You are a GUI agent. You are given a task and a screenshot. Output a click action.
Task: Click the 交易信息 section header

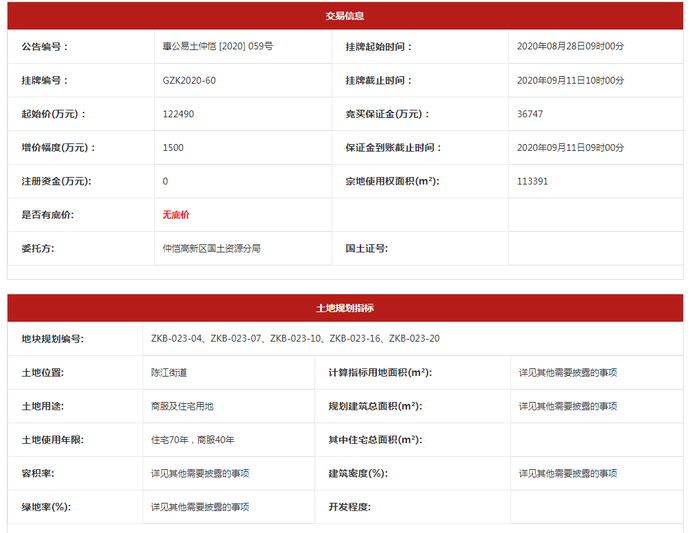pos(345,16)
